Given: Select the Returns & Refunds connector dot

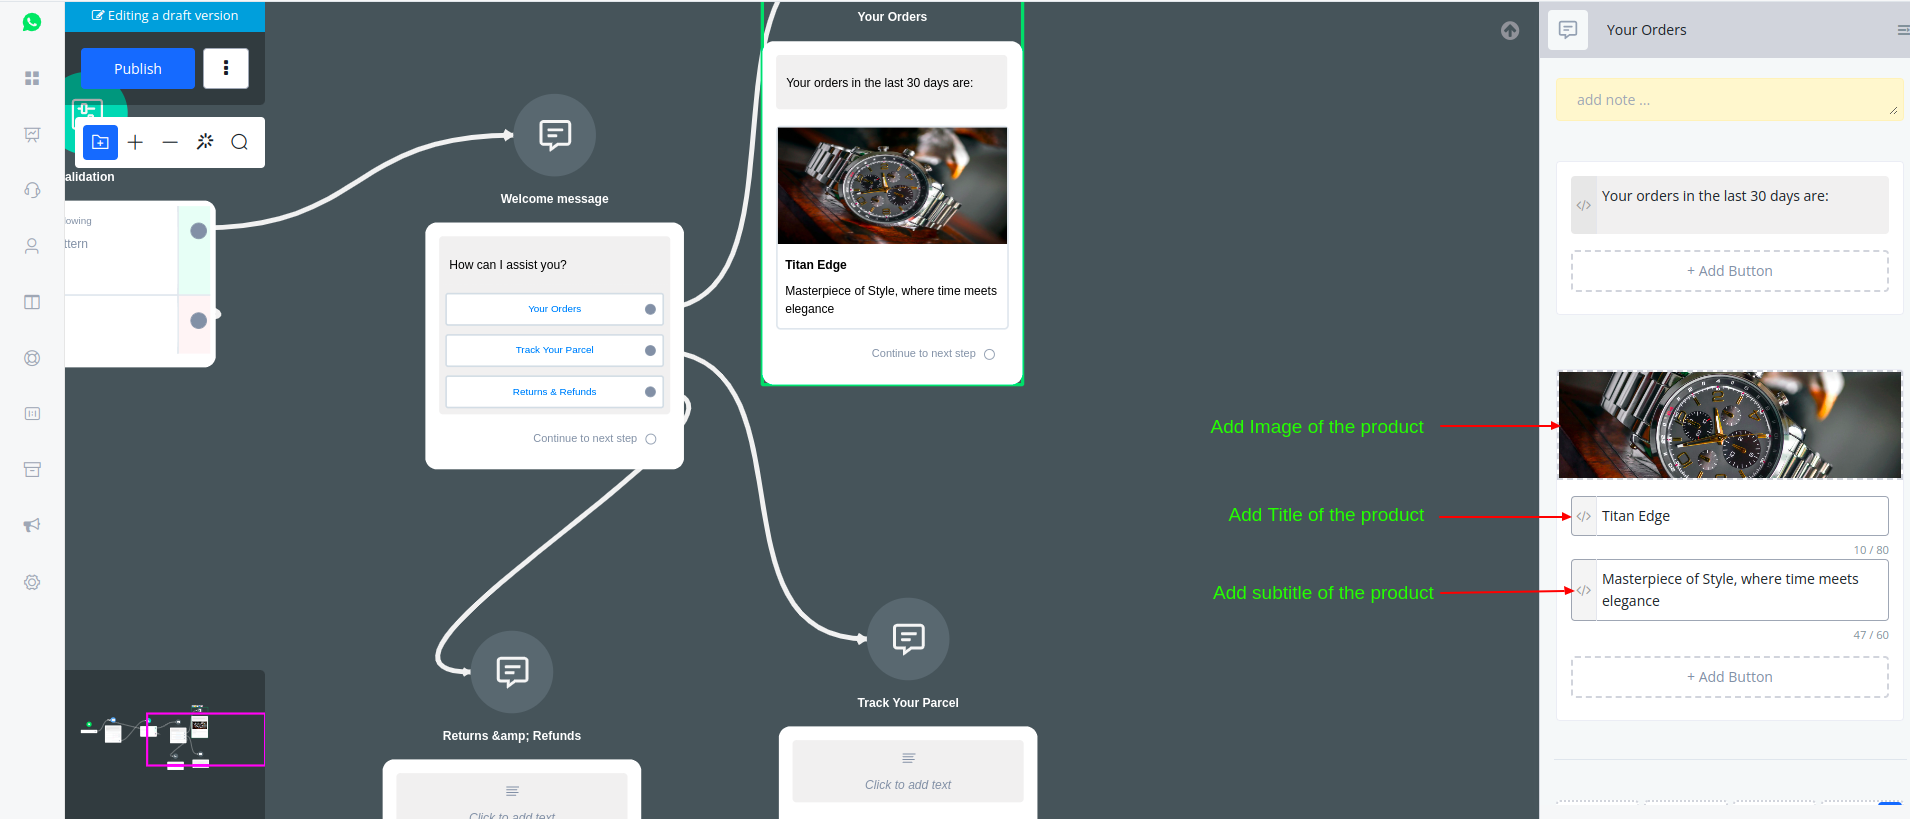Looking at the screenshot, I should (x=650, y=392).
